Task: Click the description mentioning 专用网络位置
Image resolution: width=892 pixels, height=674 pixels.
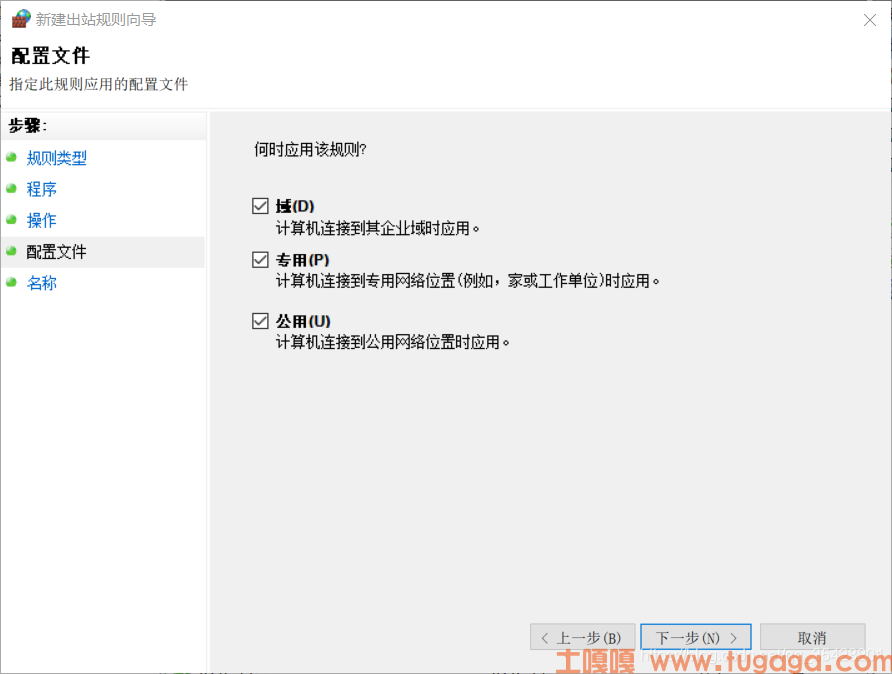Action: [468, 280]
